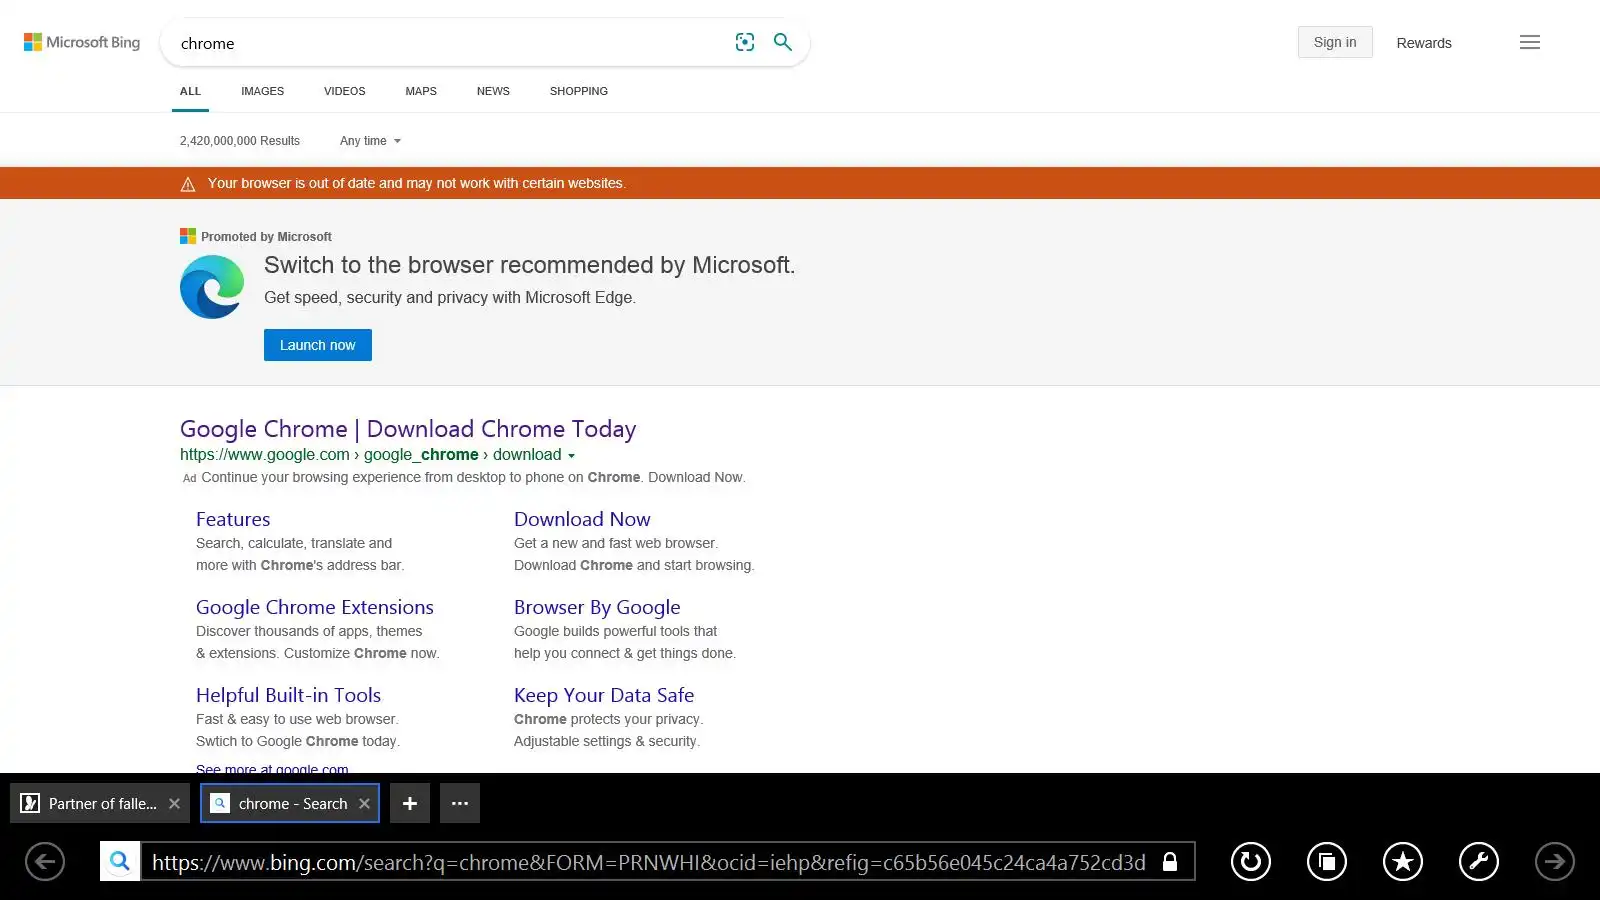Screen dimensions: 1600x900
Task: Select the 'chrome - Search' tab
Action: [x=290, y=803]
